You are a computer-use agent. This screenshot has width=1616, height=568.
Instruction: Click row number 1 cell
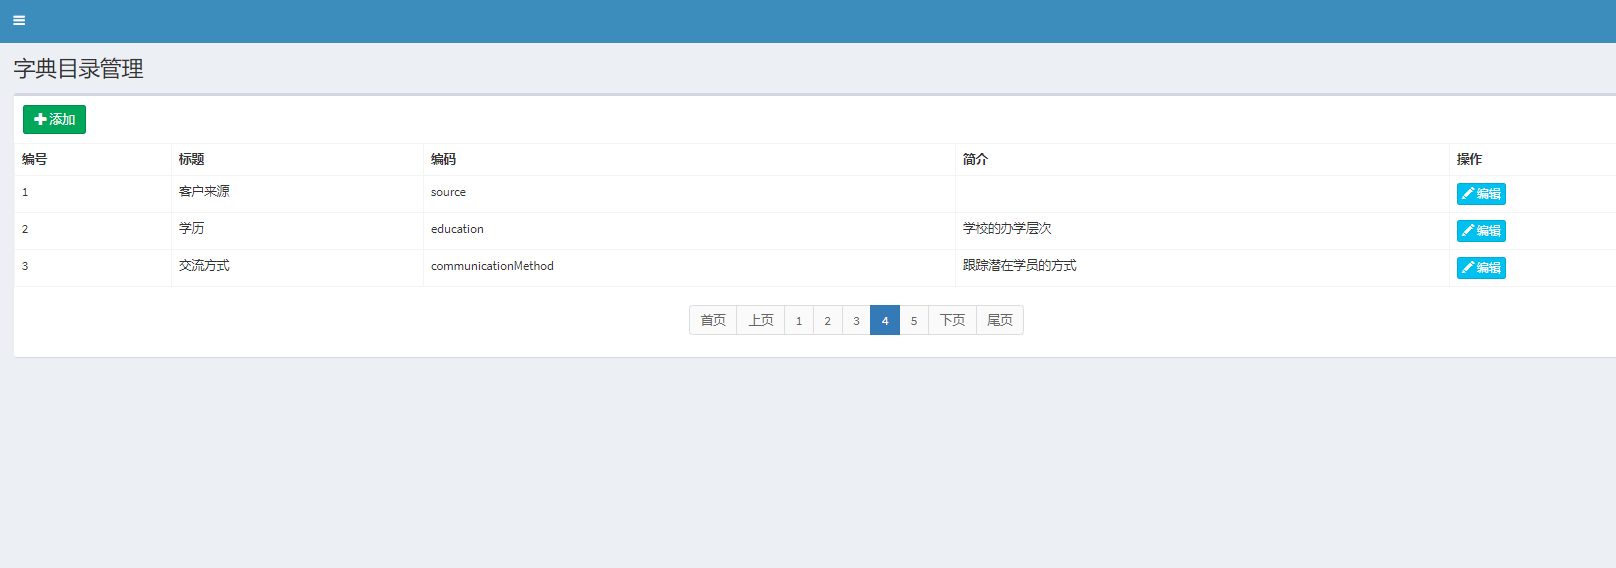(x=93, y=194)
